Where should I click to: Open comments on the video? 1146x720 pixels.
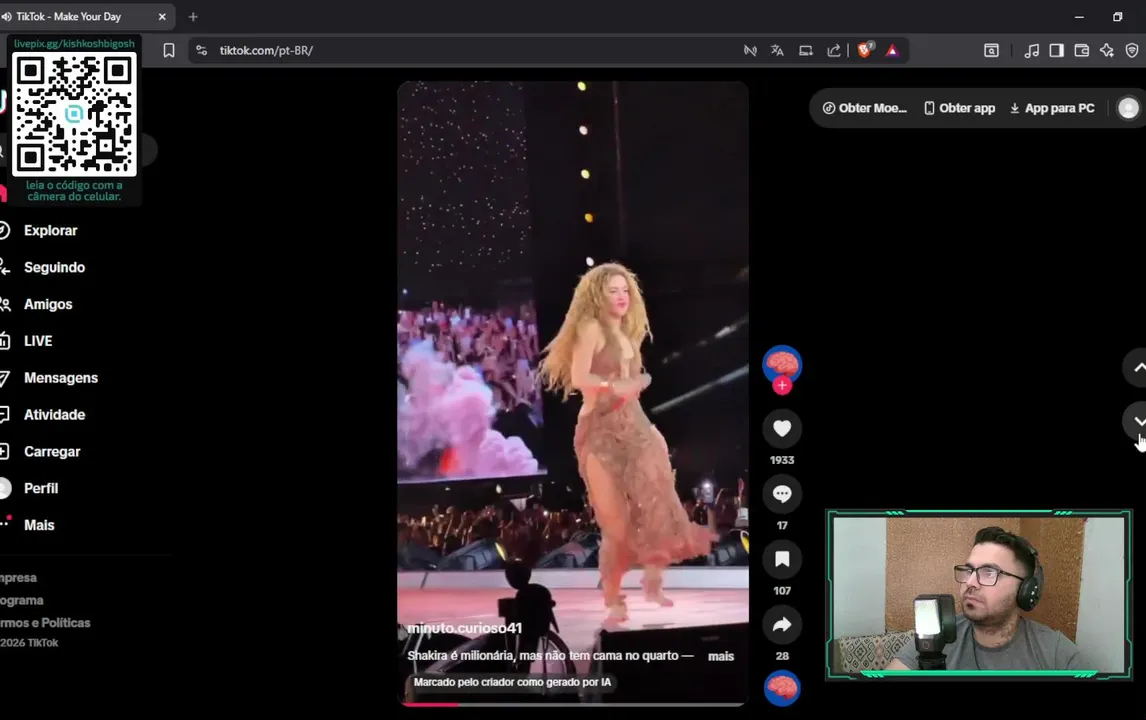click(x=782, y=494)
